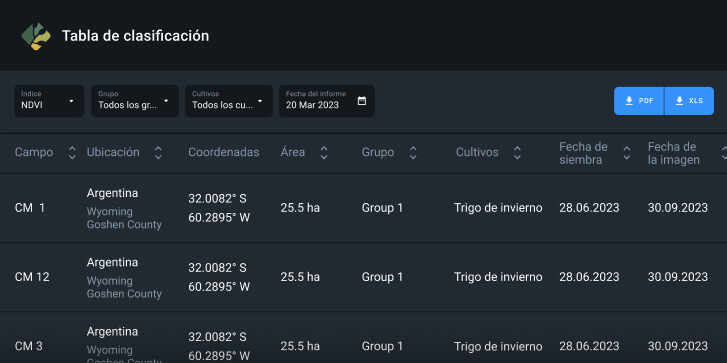Click Argentina location in CM 12 row
This screenshot has height=363, width=727.
[112, 262]
